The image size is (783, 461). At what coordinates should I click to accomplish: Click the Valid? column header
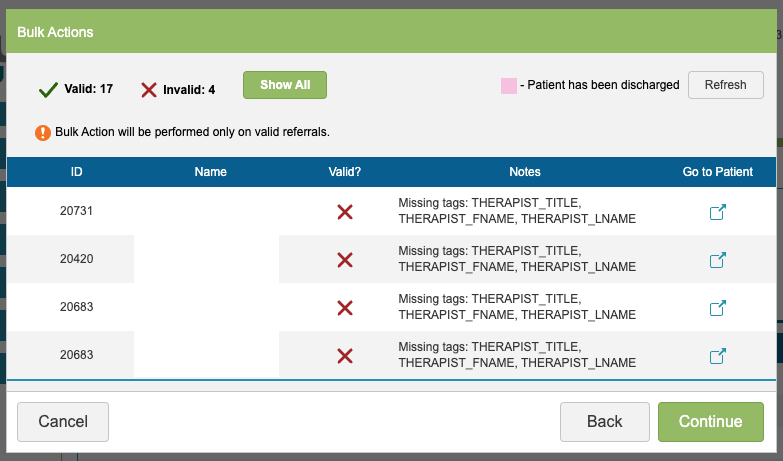(x=345, y=172)
